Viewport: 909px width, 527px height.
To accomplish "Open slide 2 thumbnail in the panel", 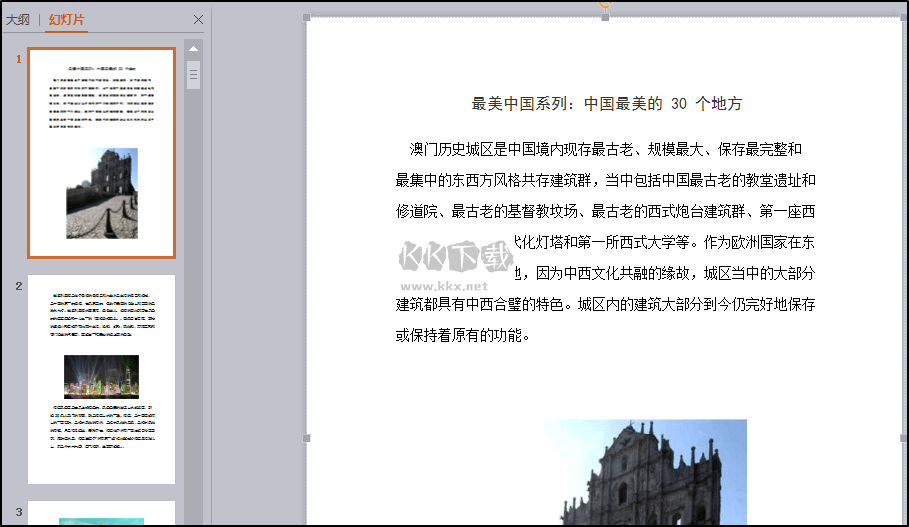I will pos(101,379).
